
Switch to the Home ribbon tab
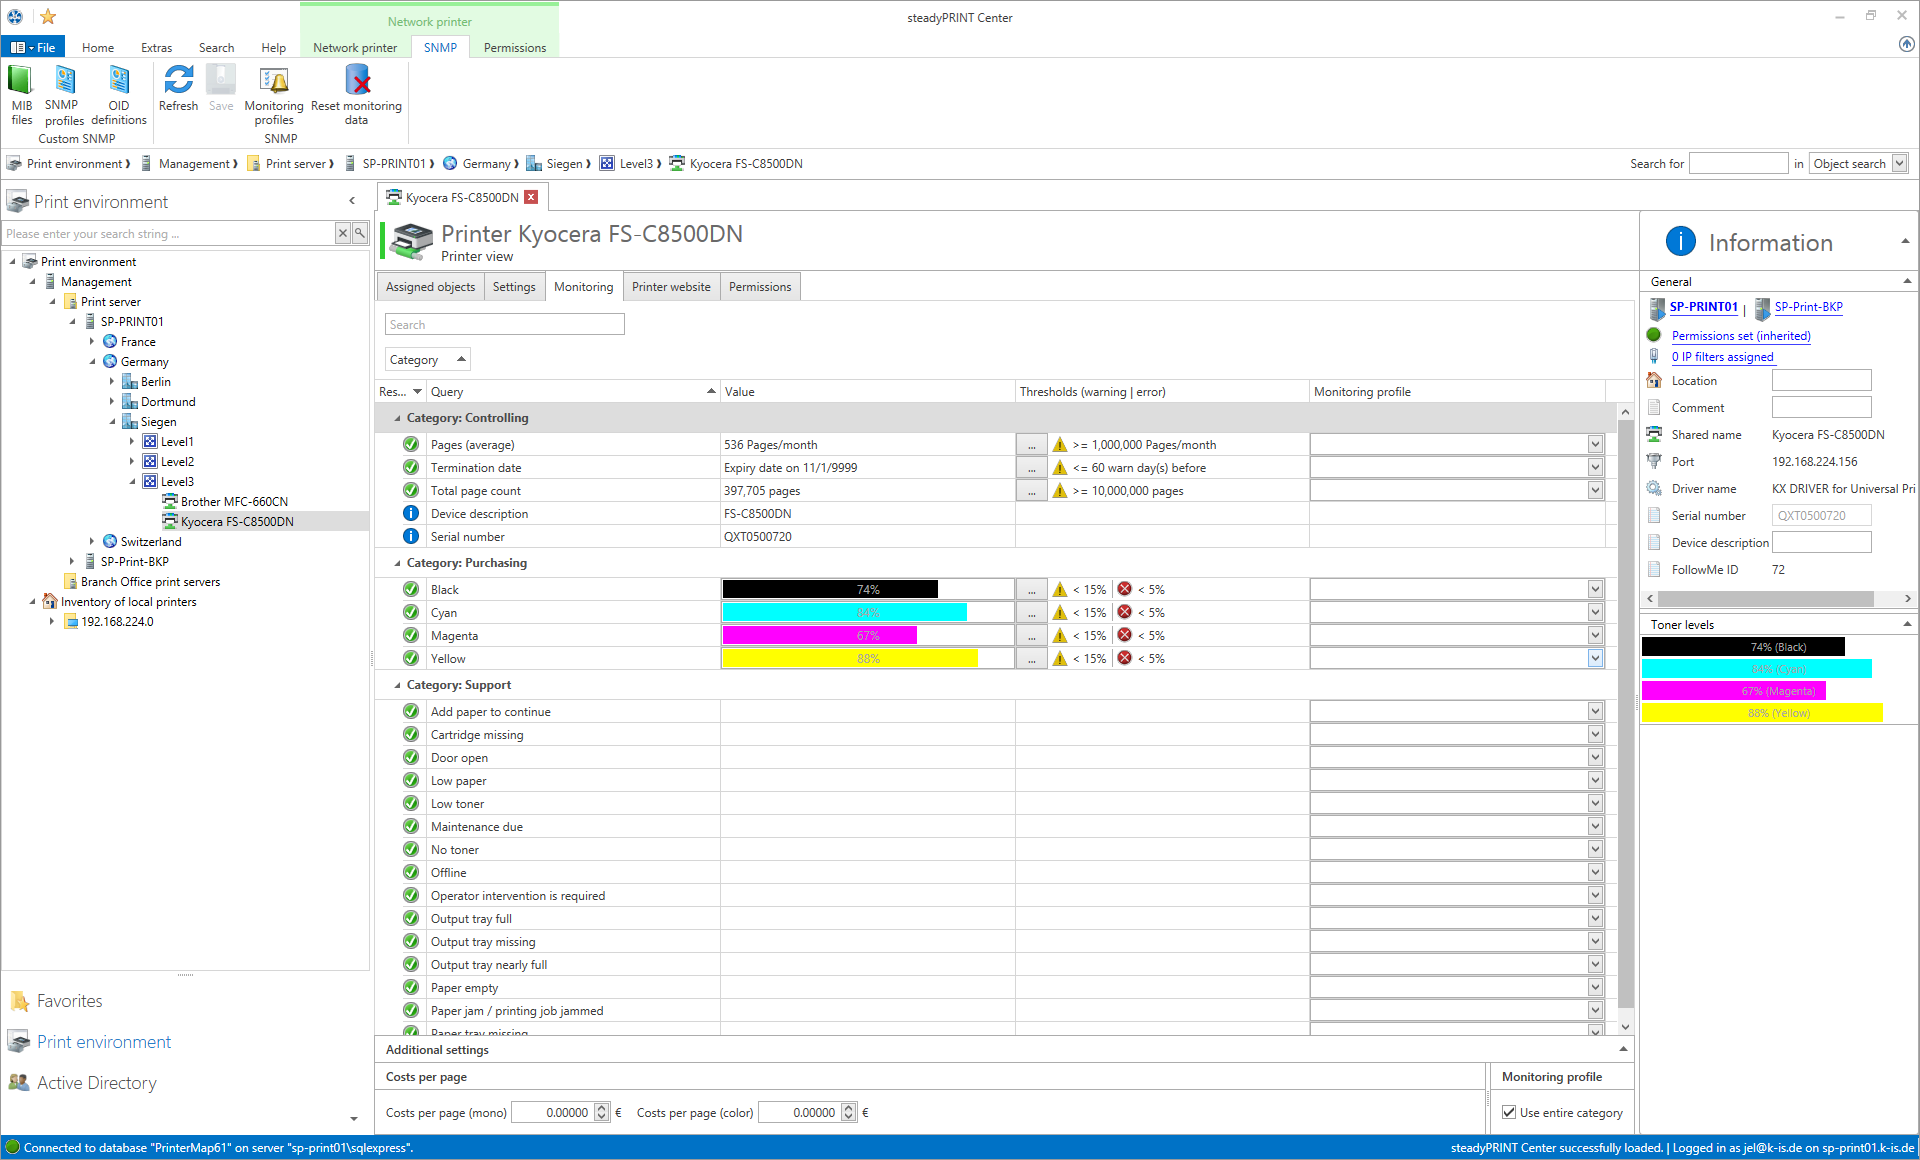[x=98, y=47]
